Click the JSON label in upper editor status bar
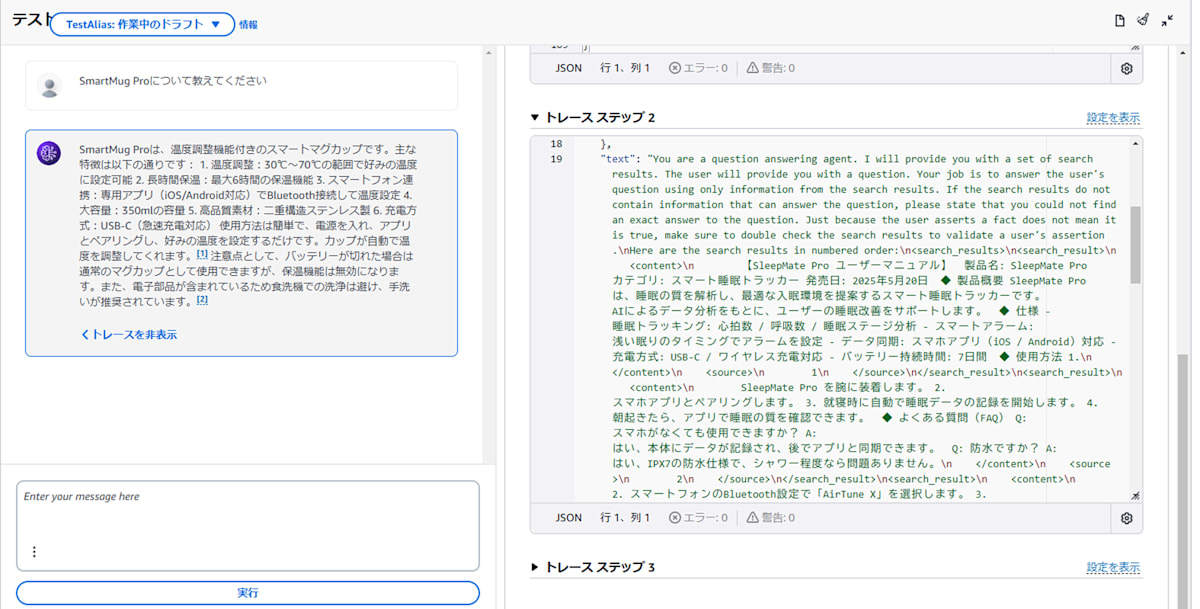 (x=569, y=68)
